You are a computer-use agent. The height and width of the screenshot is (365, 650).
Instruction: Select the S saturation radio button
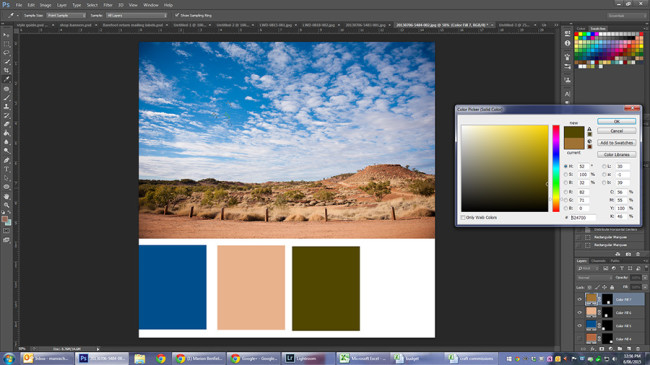[566, 175]
